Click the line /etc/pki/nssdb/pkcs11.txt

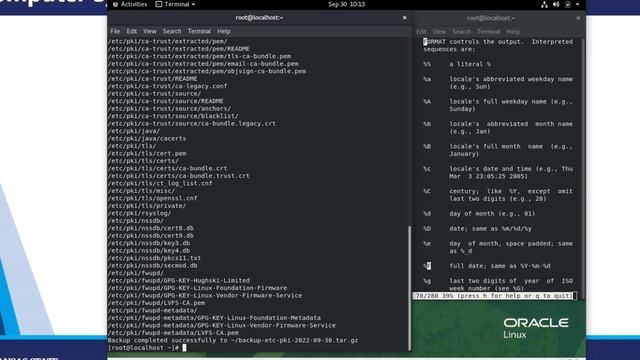point(154,258)
